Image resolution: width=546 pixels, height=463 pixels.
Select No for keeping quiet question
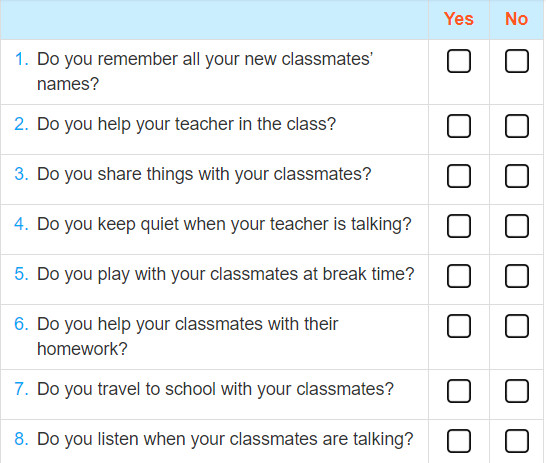pyautogui.click(x=517, y=226)
